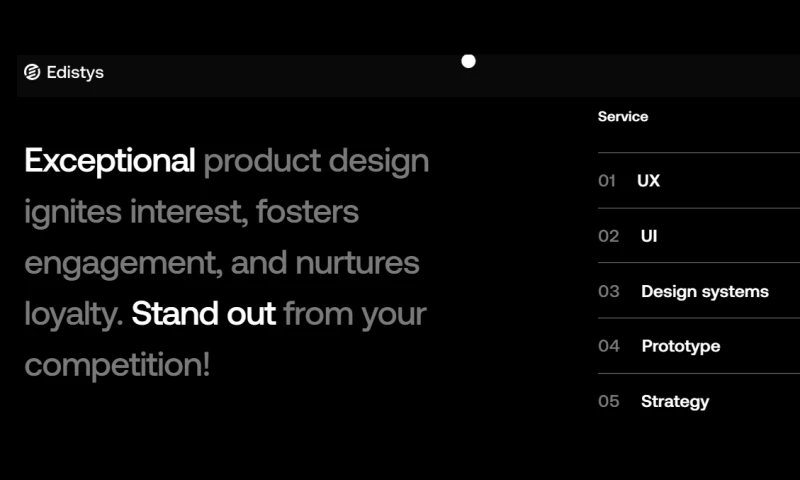800x480 pixels.
Task: Click the phrase product design in headline
Action: tap(316, 160)
